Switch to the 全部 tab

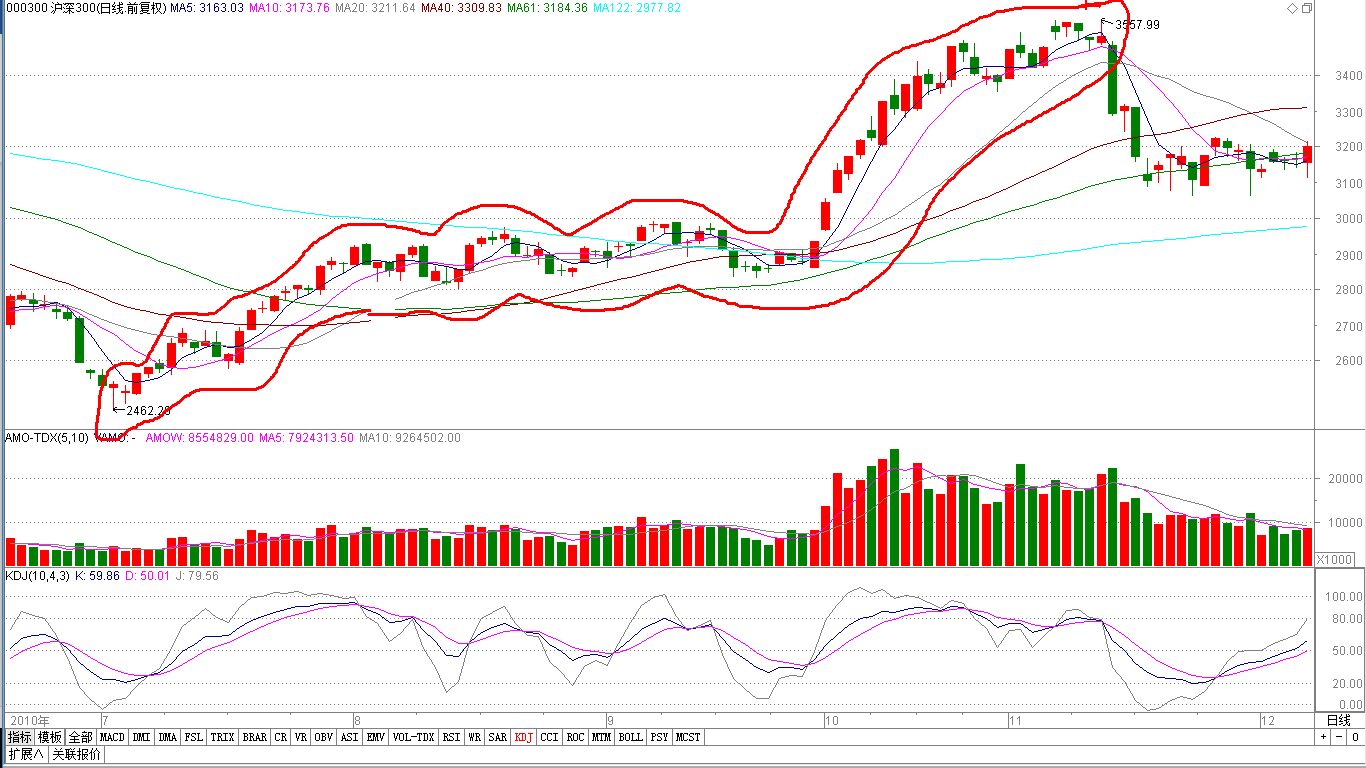(x=81, y=737)
